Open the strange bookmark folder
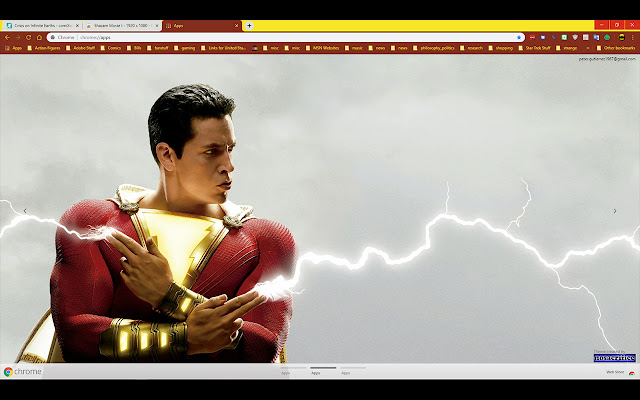The height and width of the screenshot is (400, 640). (567, 48)
